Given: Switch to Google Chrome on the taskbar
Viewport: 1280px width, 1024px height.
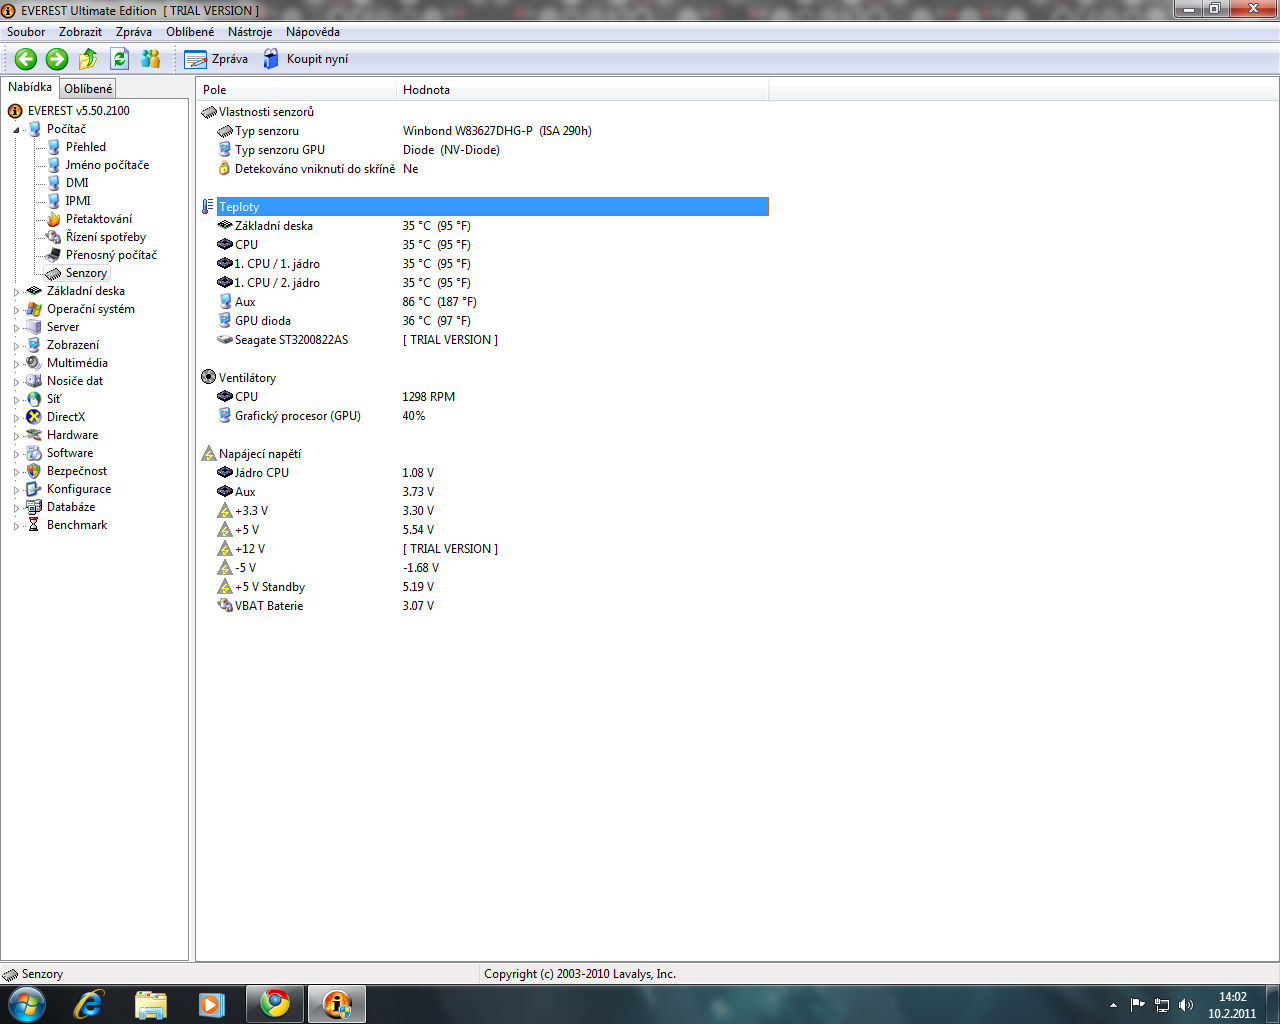Looking at the screenshot, I should coord(275,1004).
